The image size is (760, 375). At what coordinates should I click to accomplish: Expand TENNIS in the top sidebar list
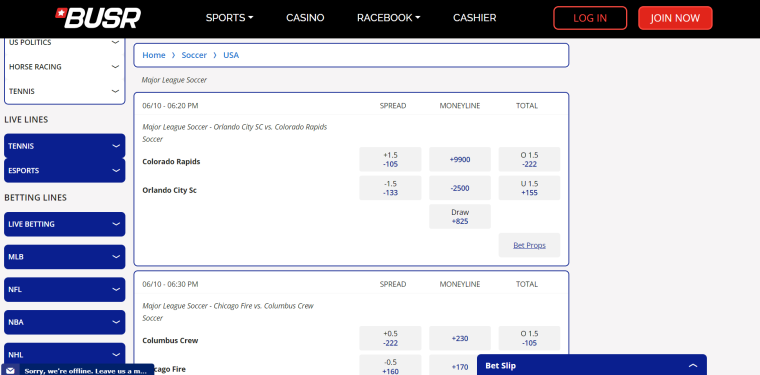[x=64, y=91]
